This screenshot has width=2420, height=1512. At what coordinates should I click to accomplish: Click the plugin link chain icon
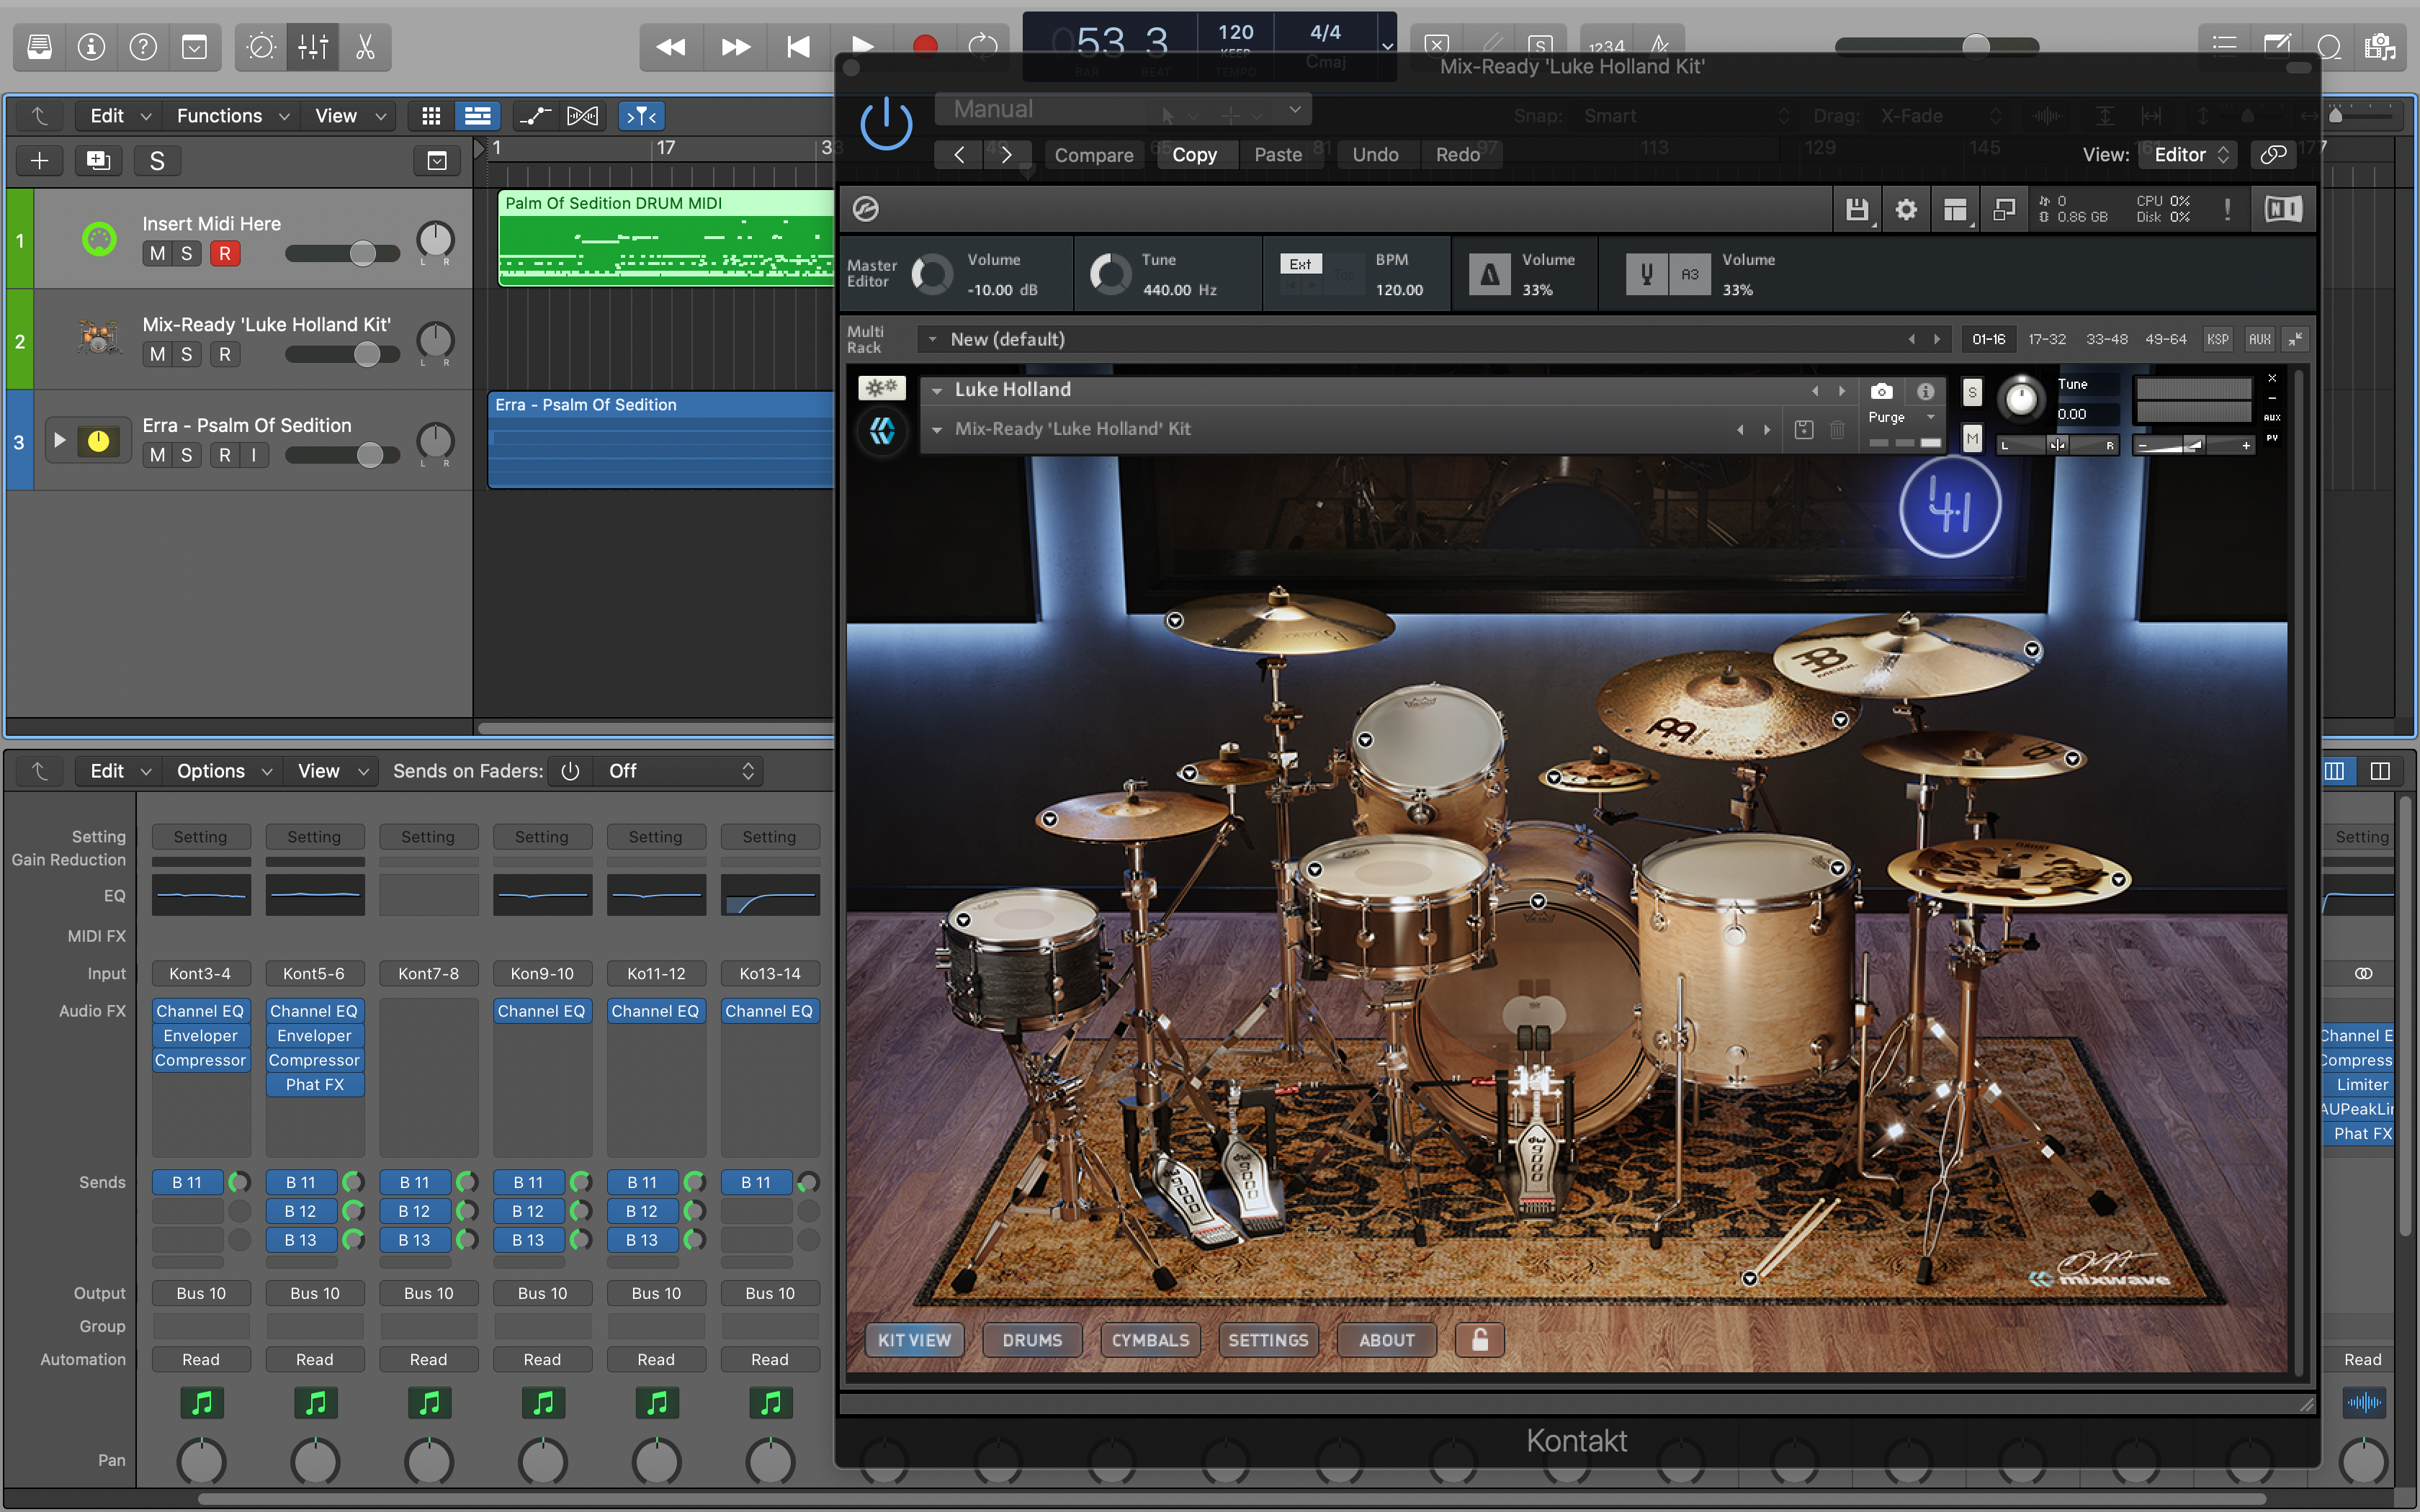click(x=2273, y=154)
